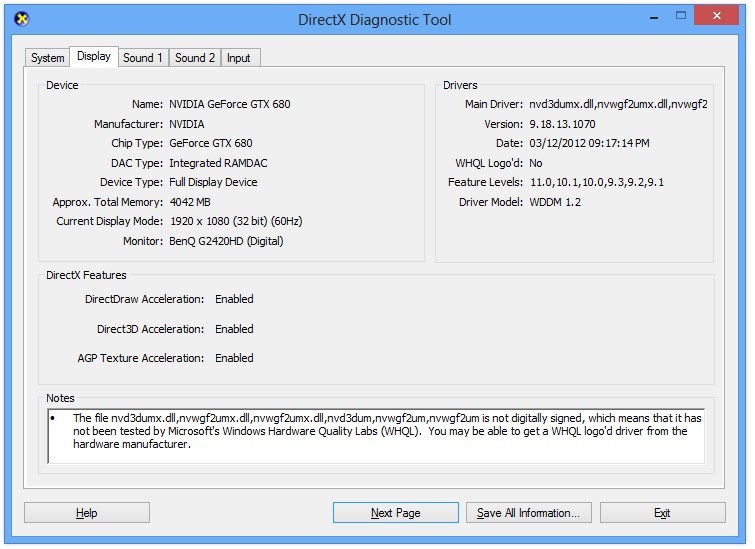Click the 4042 MB memory value

[x=190, y=202]
